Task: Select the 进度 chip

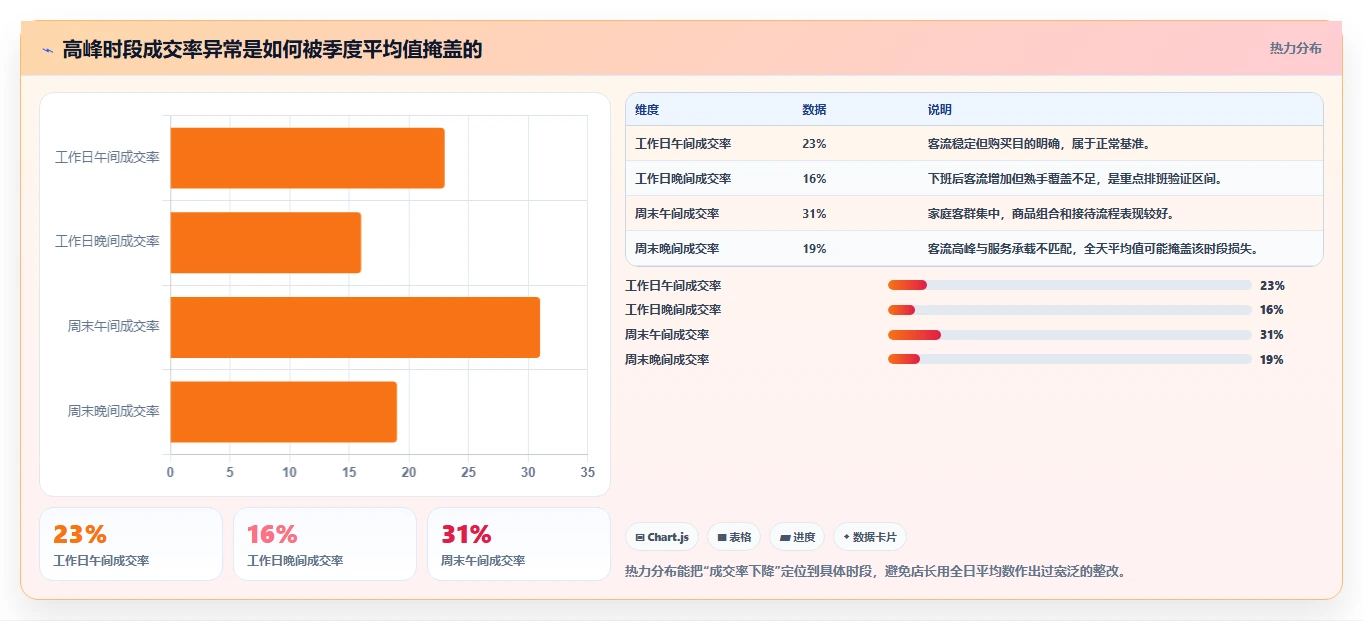Action: click(x=797, y=537)
